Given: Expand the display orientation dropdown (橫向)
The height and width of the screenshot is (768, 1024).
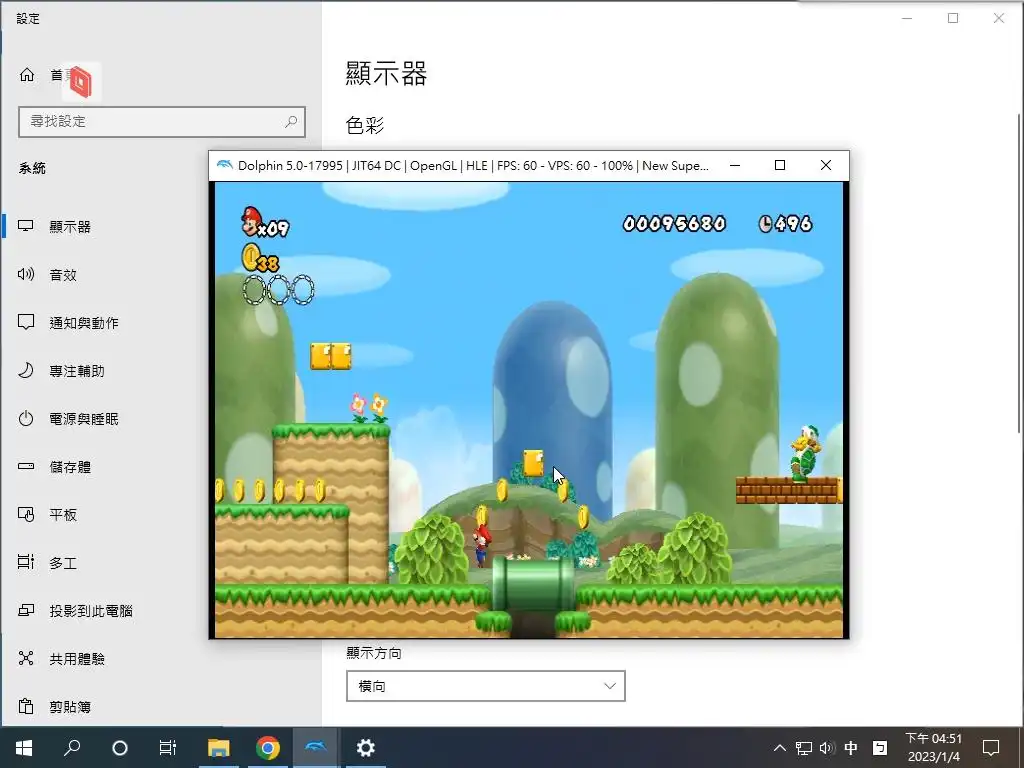Looking at the screenshot, I should [x=485, y=686].
